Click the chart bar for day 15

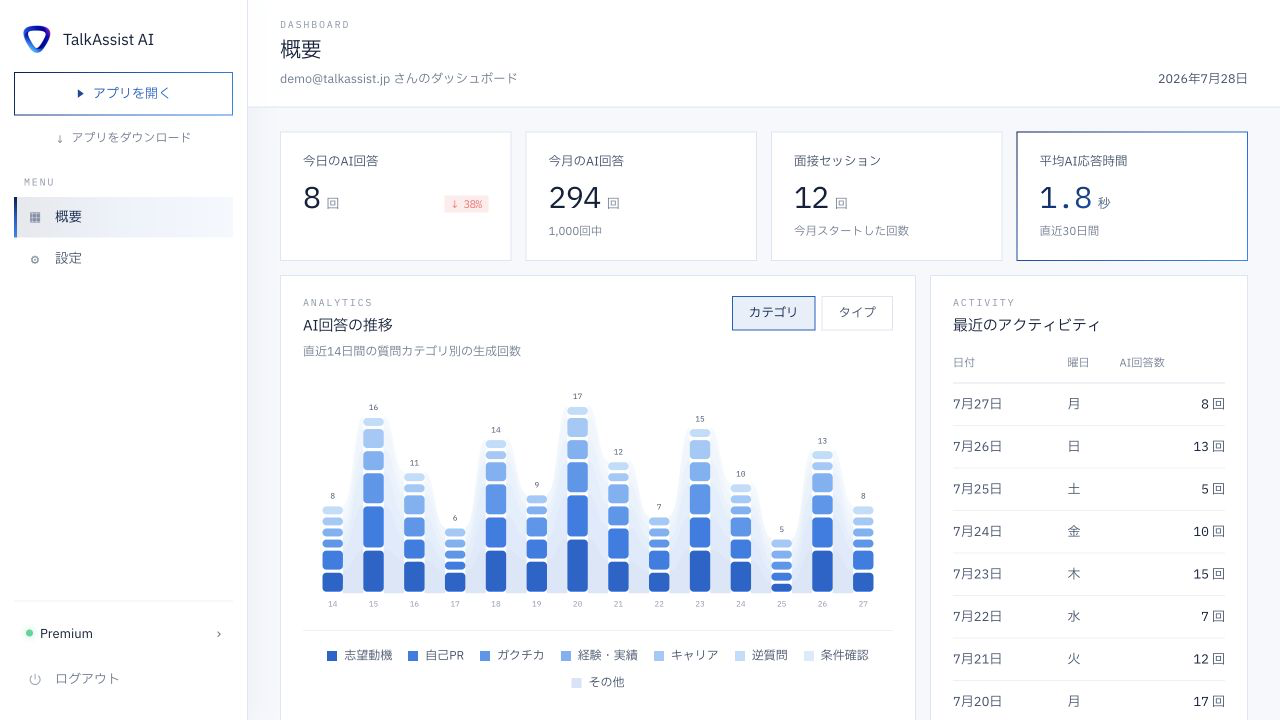tap(373, 505)
